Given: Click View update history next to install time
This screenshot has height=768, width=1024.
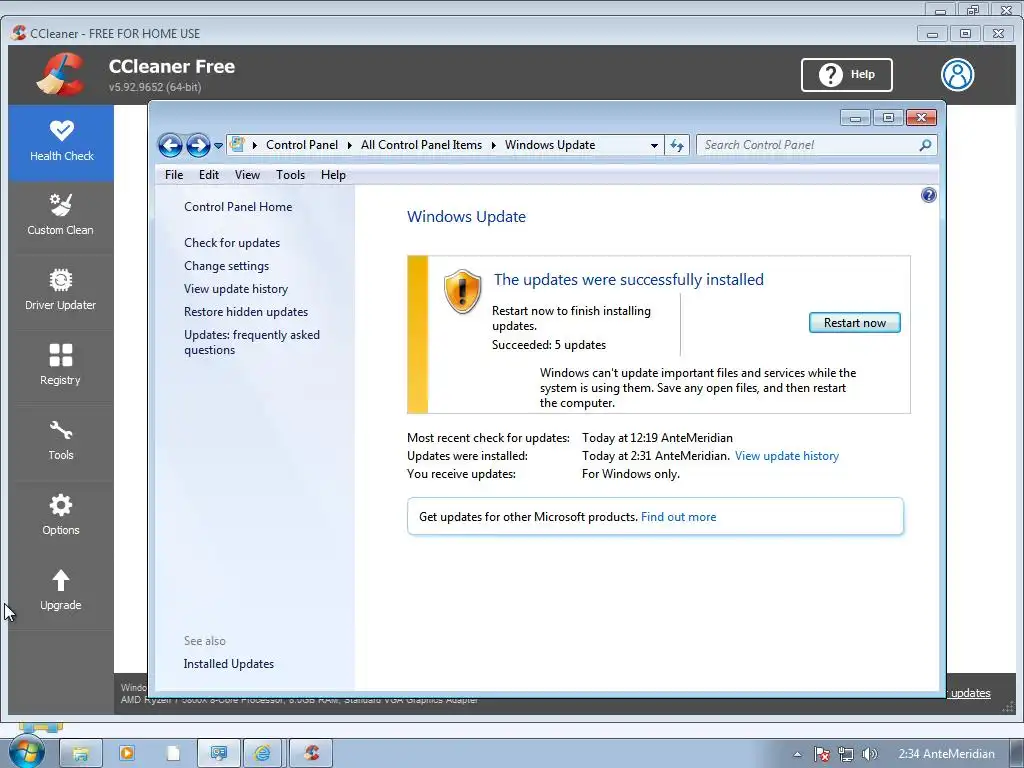Looking at the screenshot, I should click(787, 456).
